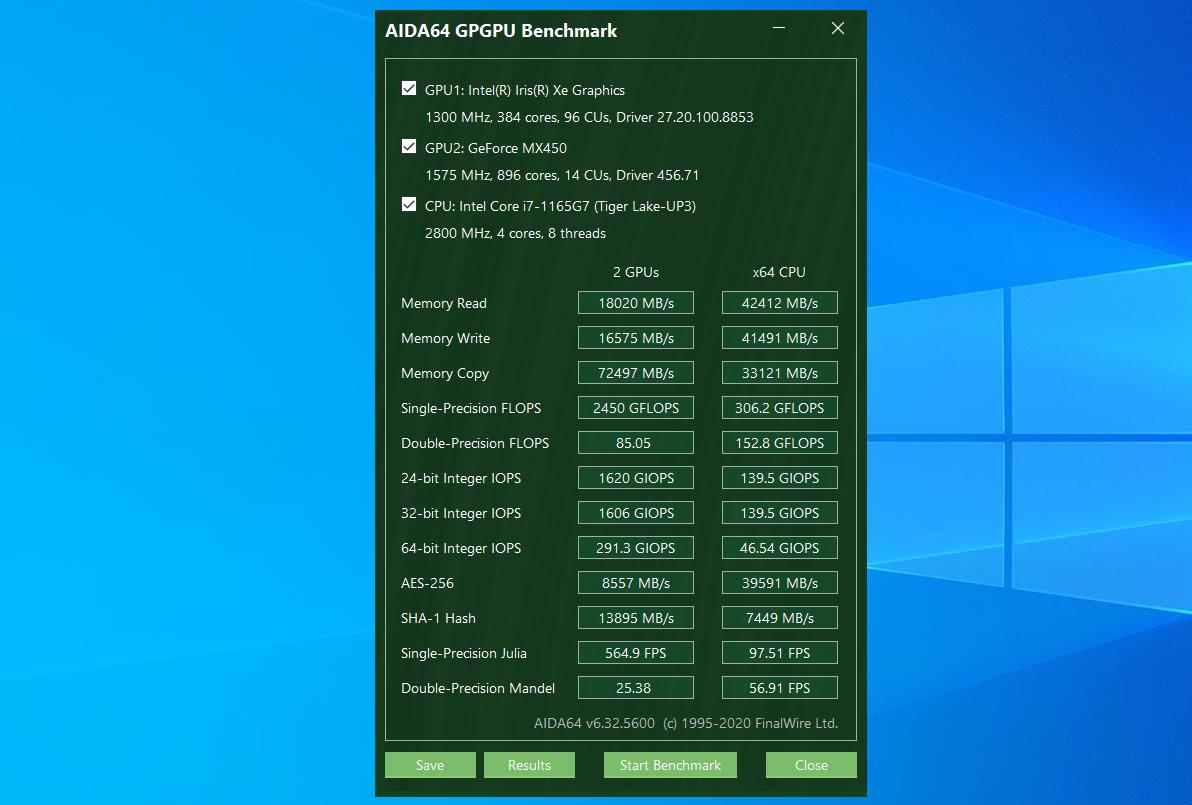Screen dimensions: 1192x805
Task: Select the CPU Double-Precision Mandel 56.91 FPS box
Action: [x=780, y=688]
